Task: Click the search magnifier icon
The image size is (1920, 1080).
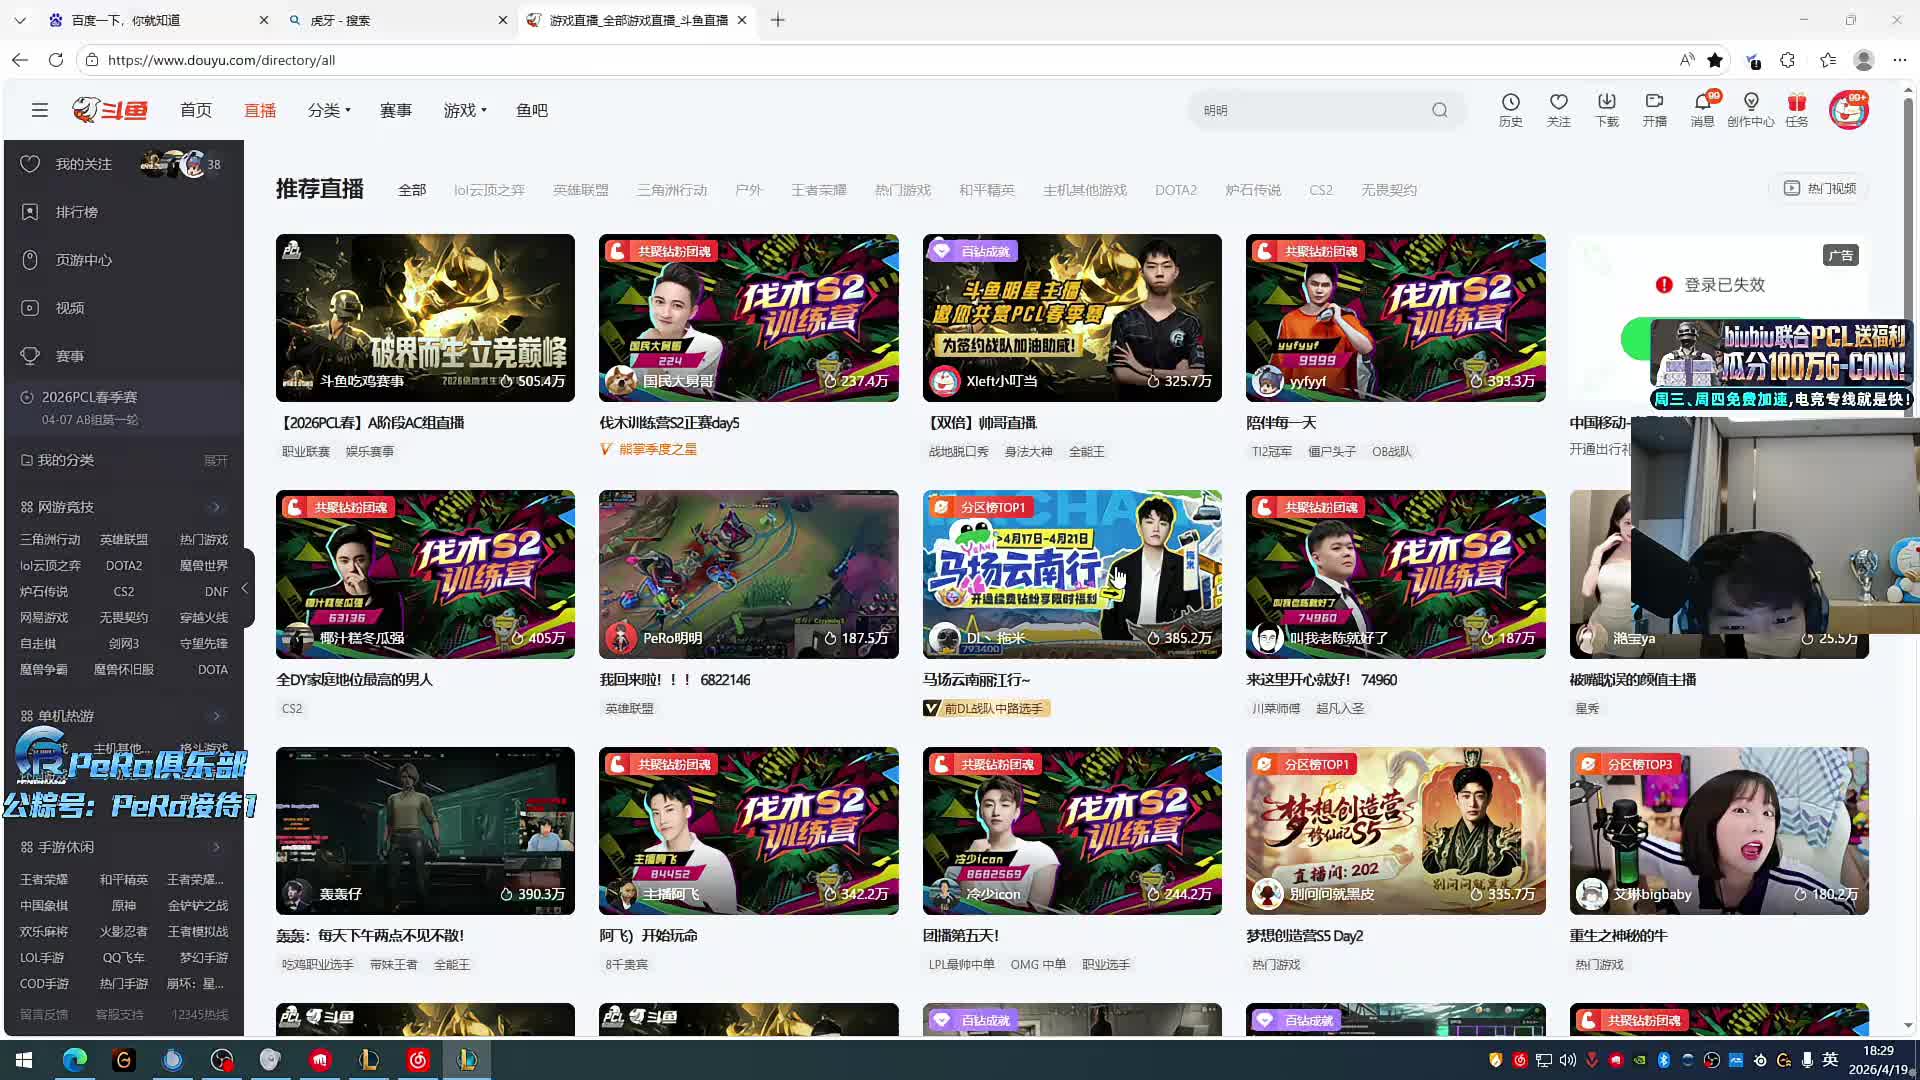Action: [1439, 110]
